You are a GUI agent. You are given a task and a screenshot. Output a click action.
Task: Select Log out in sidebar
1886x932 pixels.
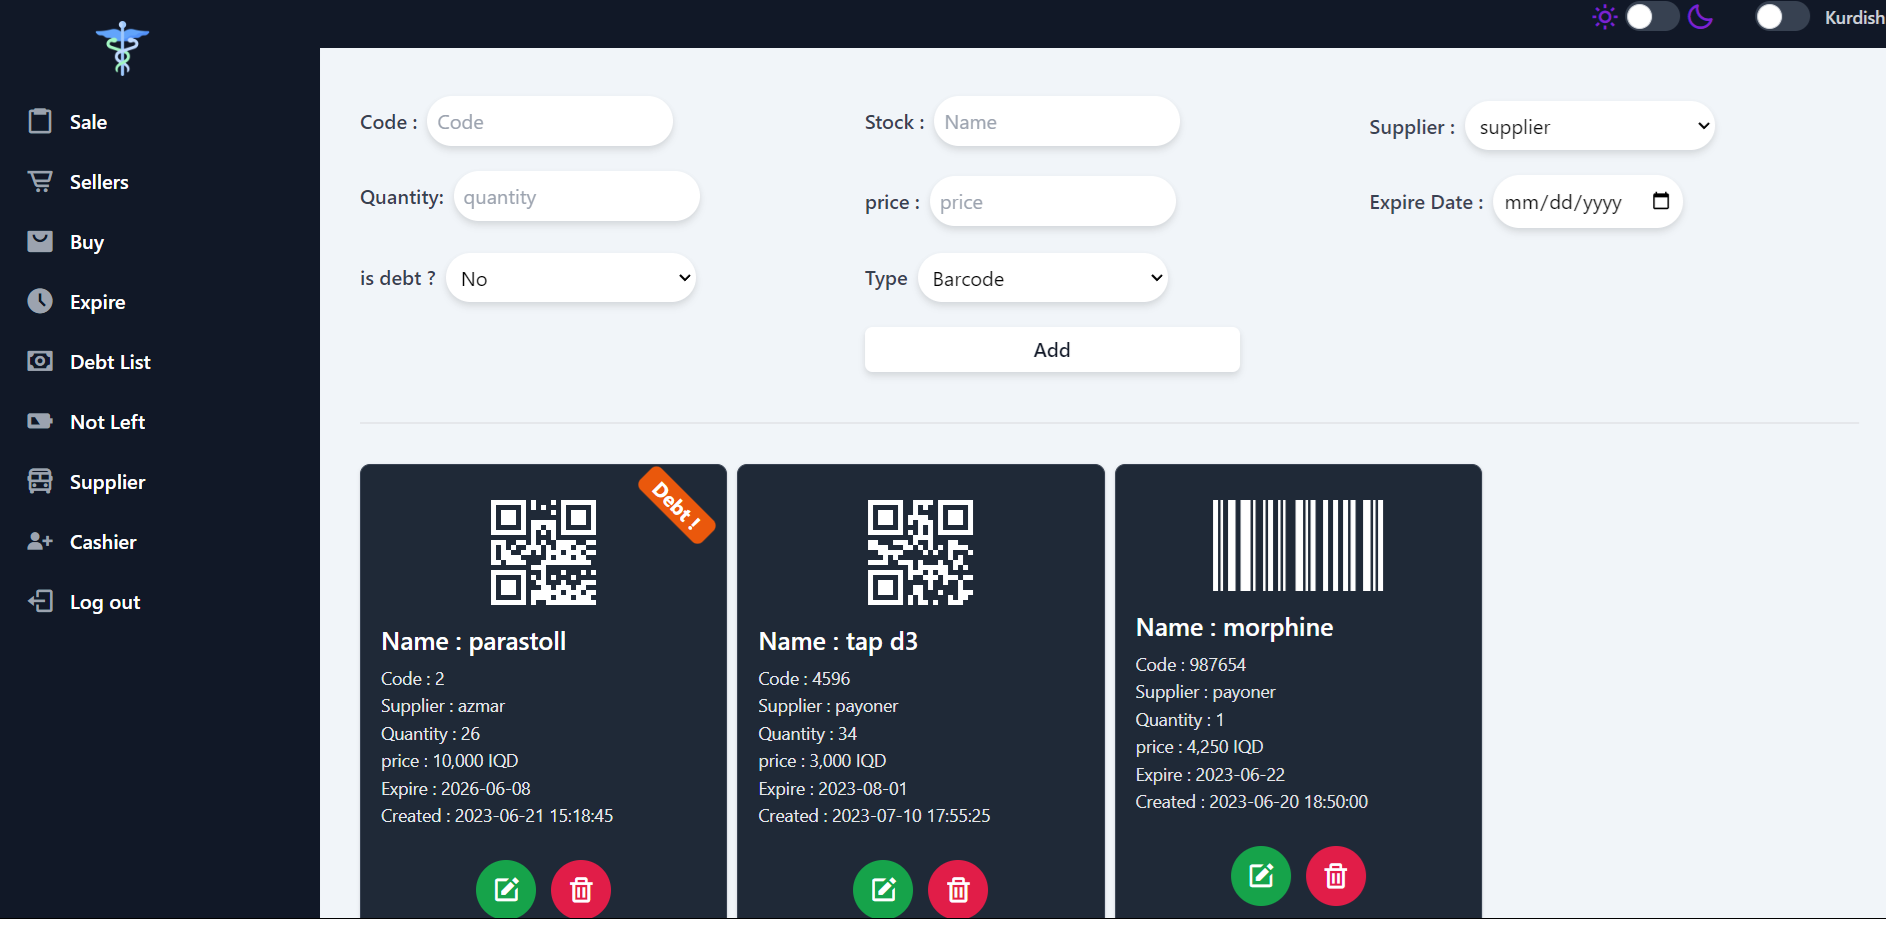[104, 602]
